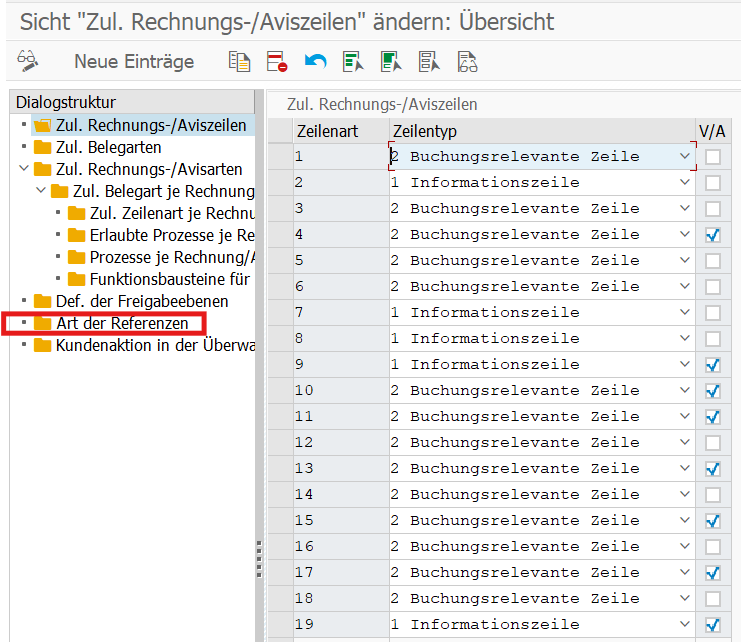The width and height of the screenshot is (741, 642).
Task: Open the Zeilentyp dropdown for row 7
Action: click(x=684, y=313)
